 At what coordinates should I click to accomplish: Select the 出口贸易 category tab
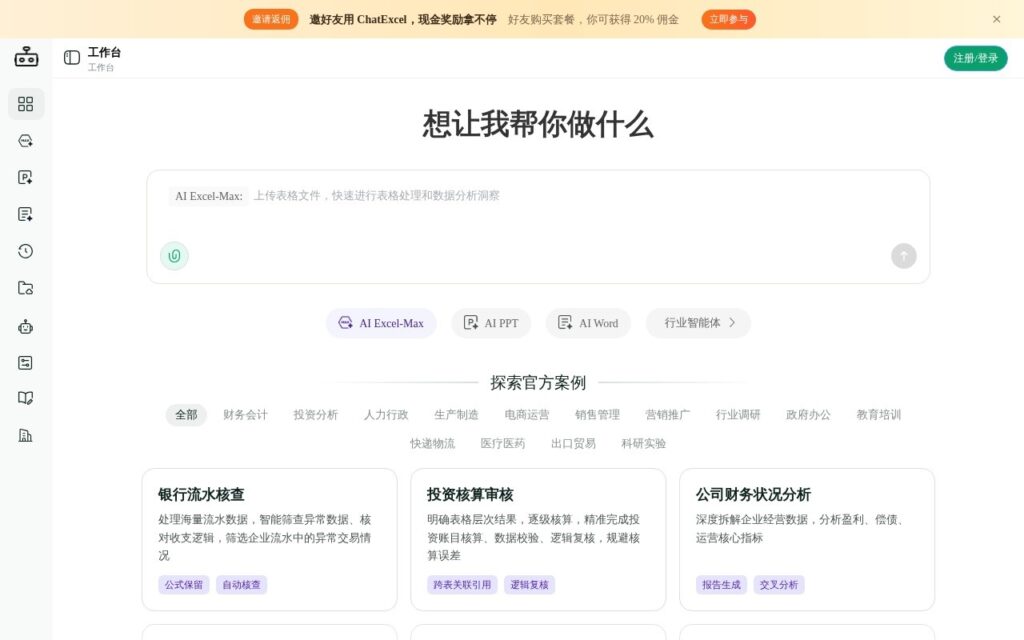click(x=573, y=443)
